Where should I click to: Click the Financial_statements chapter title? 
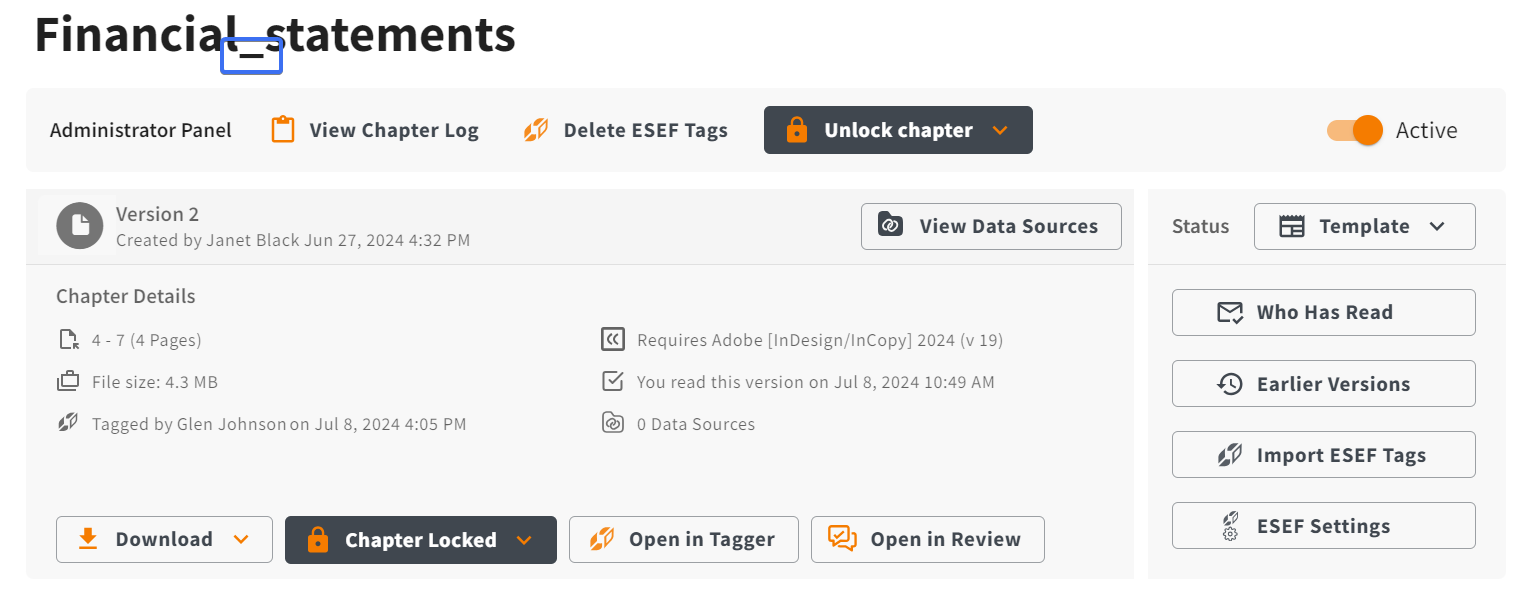tap(275, 34)
